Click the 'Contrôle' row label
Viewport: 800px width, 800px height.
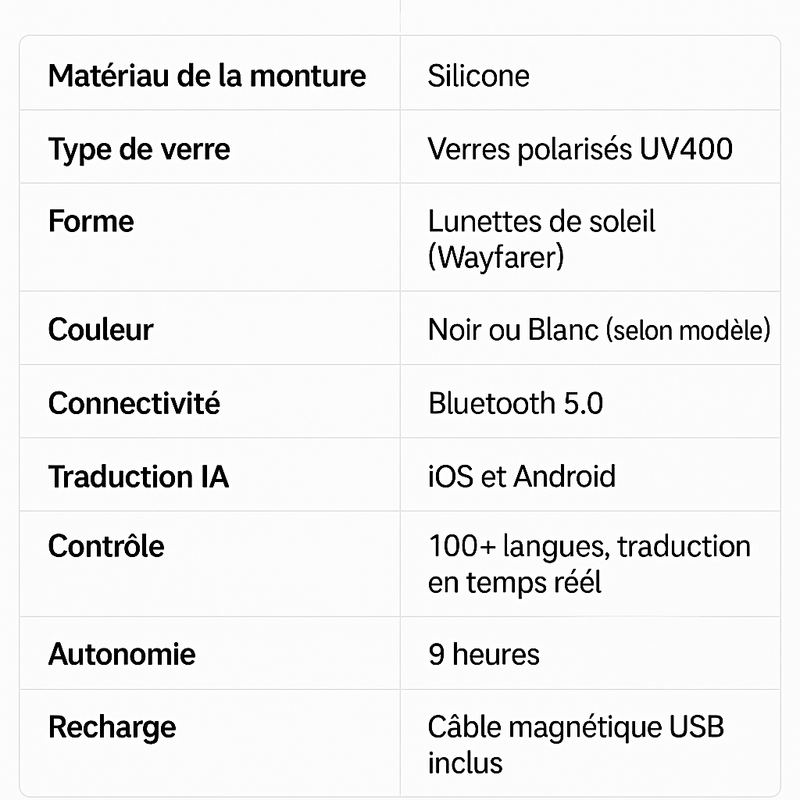[106, 546]
